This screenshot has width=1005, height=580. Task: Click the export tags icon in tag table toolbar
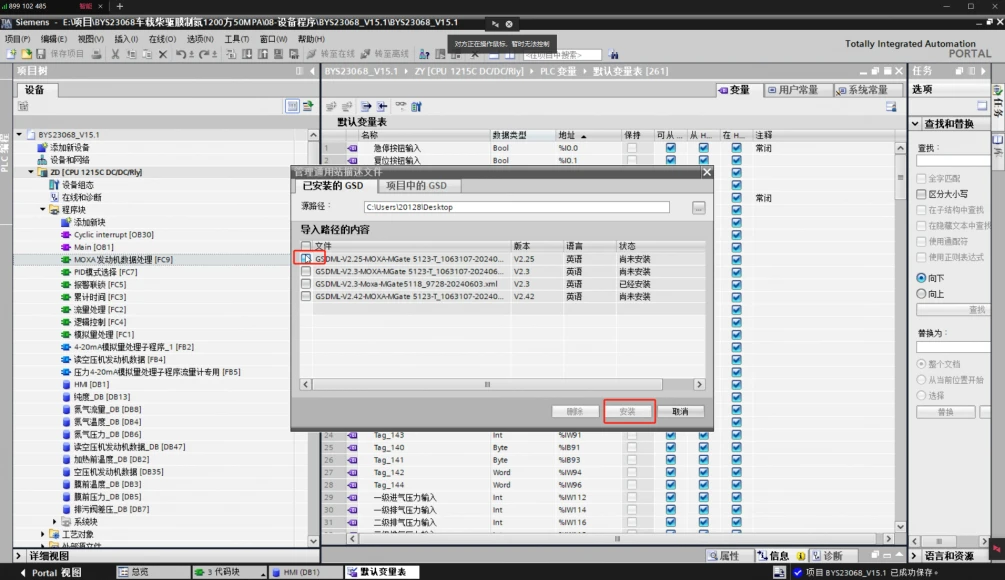click(x=366, y=106)
